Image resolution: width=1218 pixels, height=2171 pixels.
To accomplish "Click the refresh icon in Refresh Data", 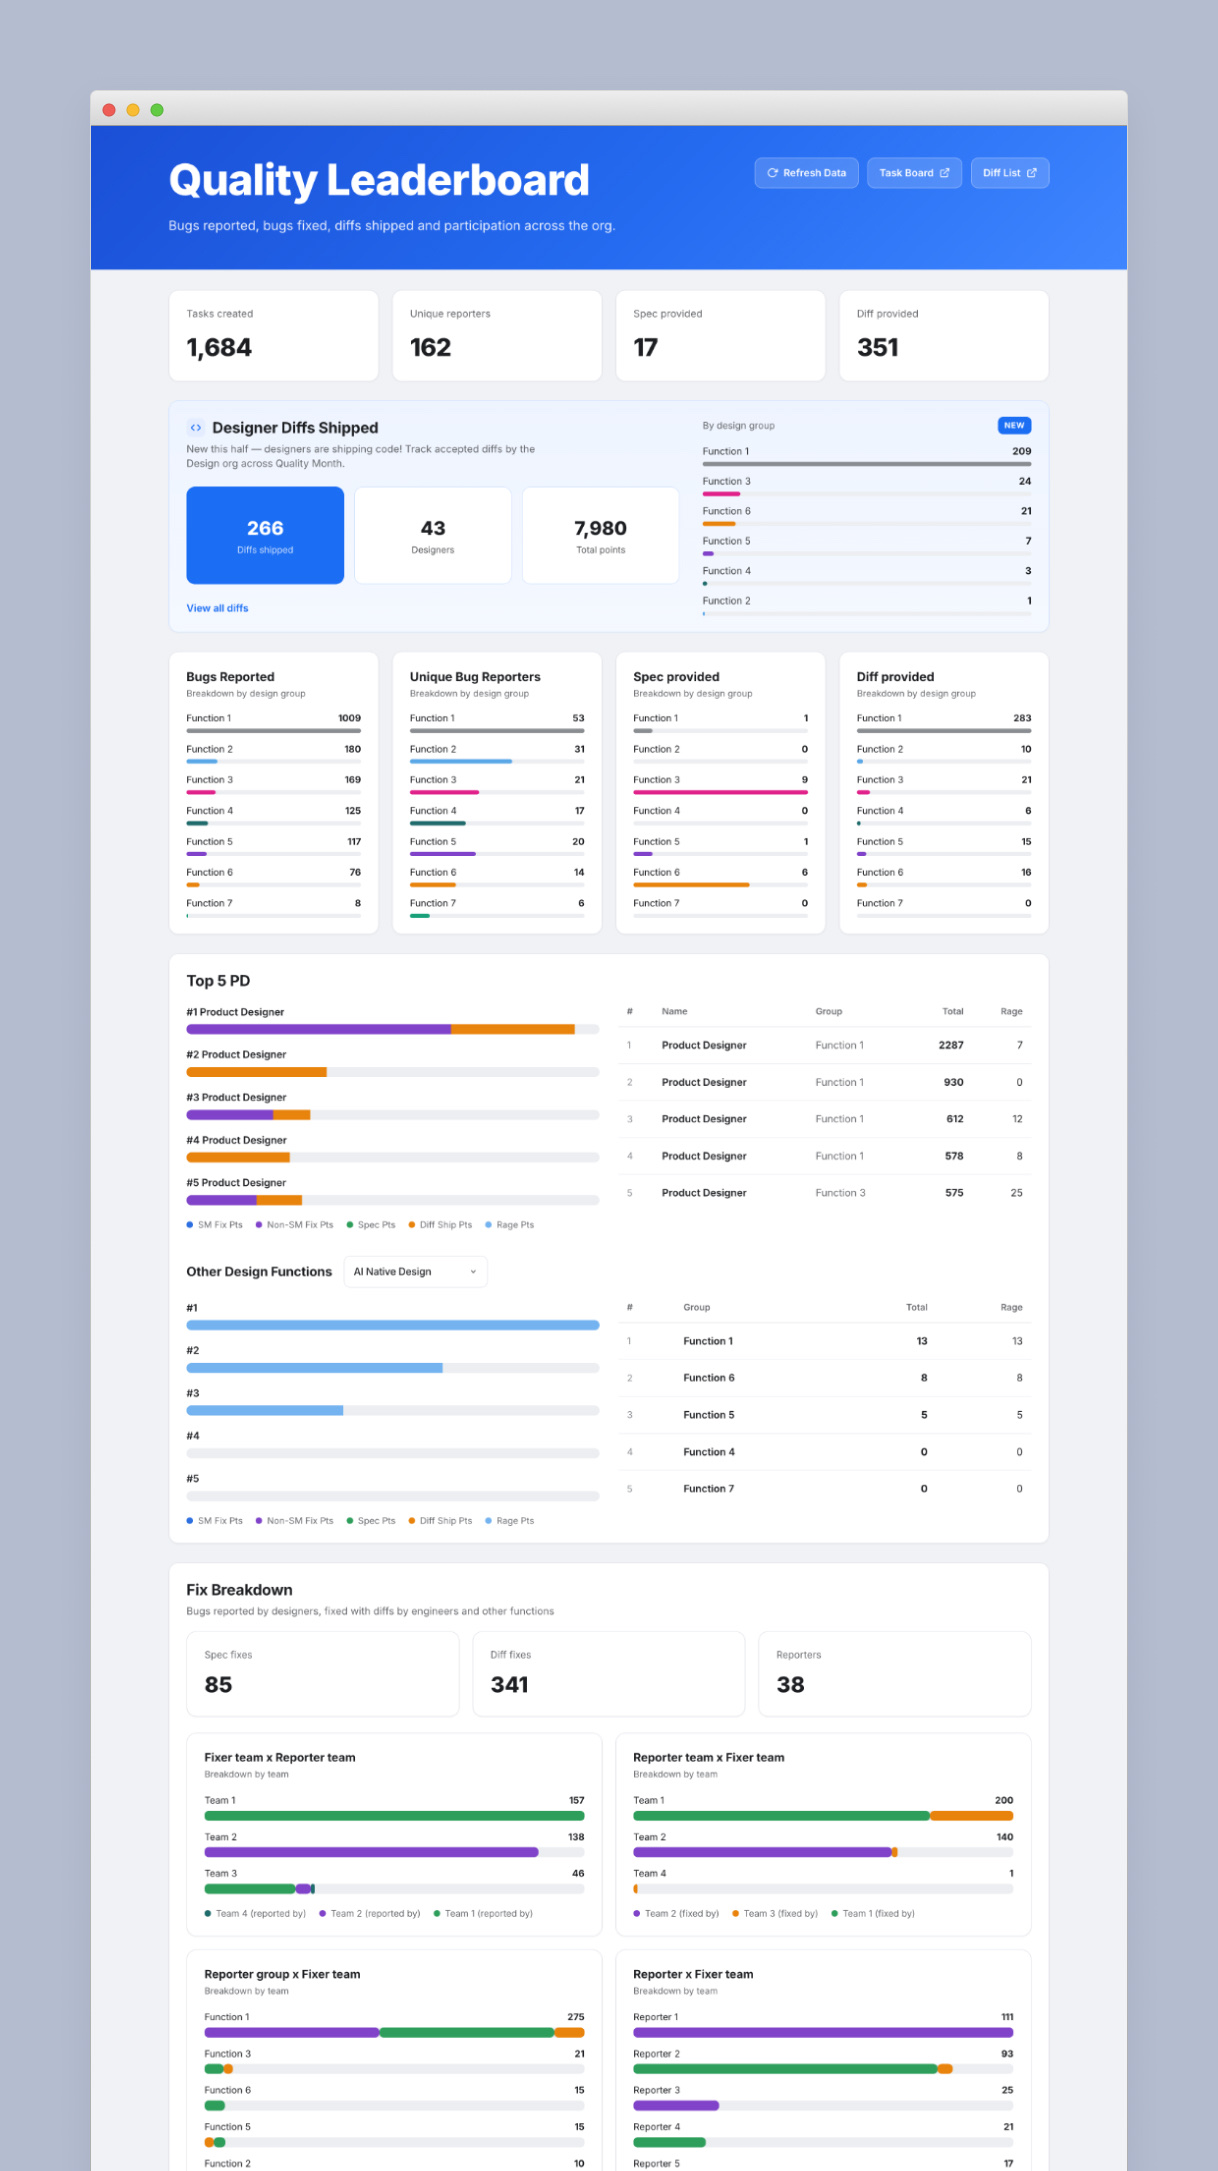I will click(x=772, y=173).
